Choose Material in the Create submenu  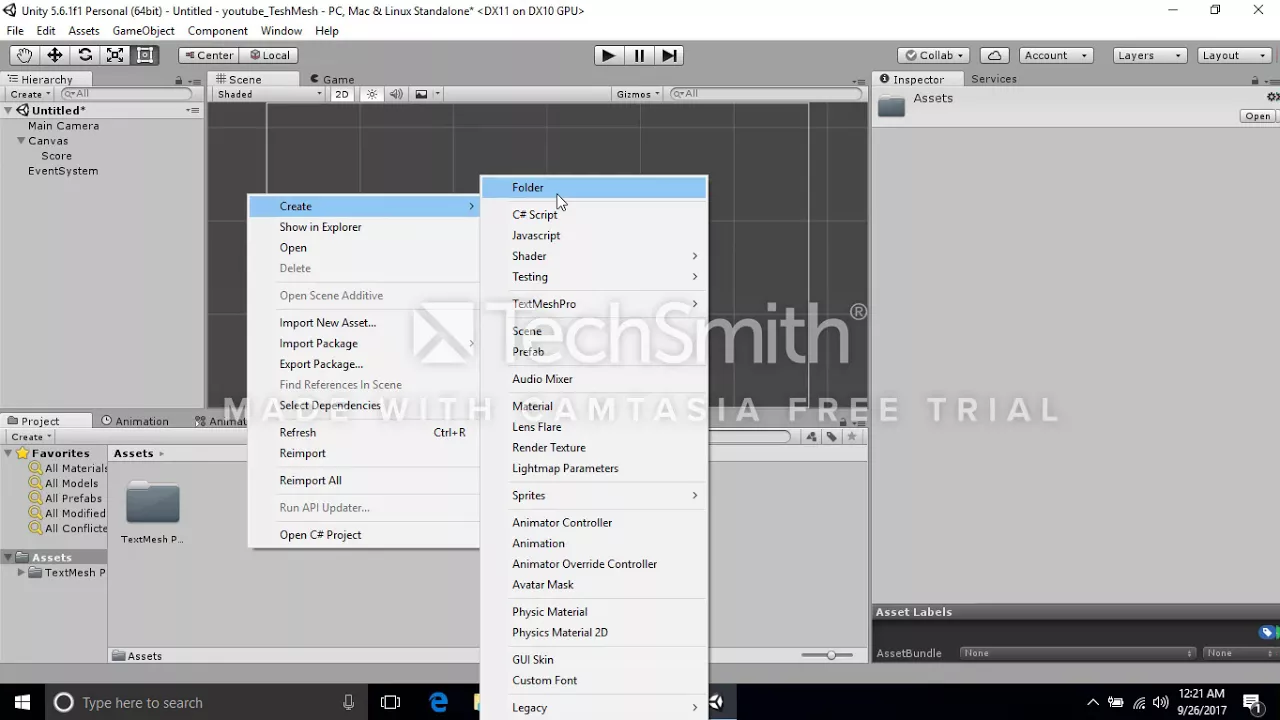594,406
